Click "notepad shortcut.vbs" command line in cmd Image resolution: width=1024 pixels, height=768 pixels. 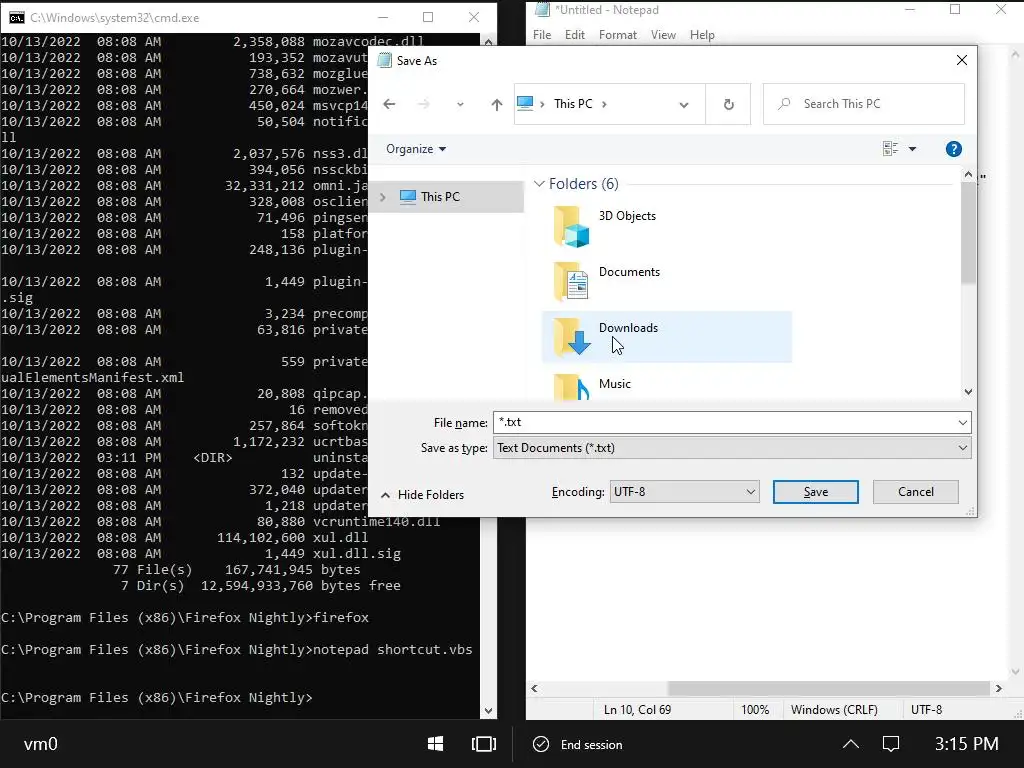tap(392, 650)
